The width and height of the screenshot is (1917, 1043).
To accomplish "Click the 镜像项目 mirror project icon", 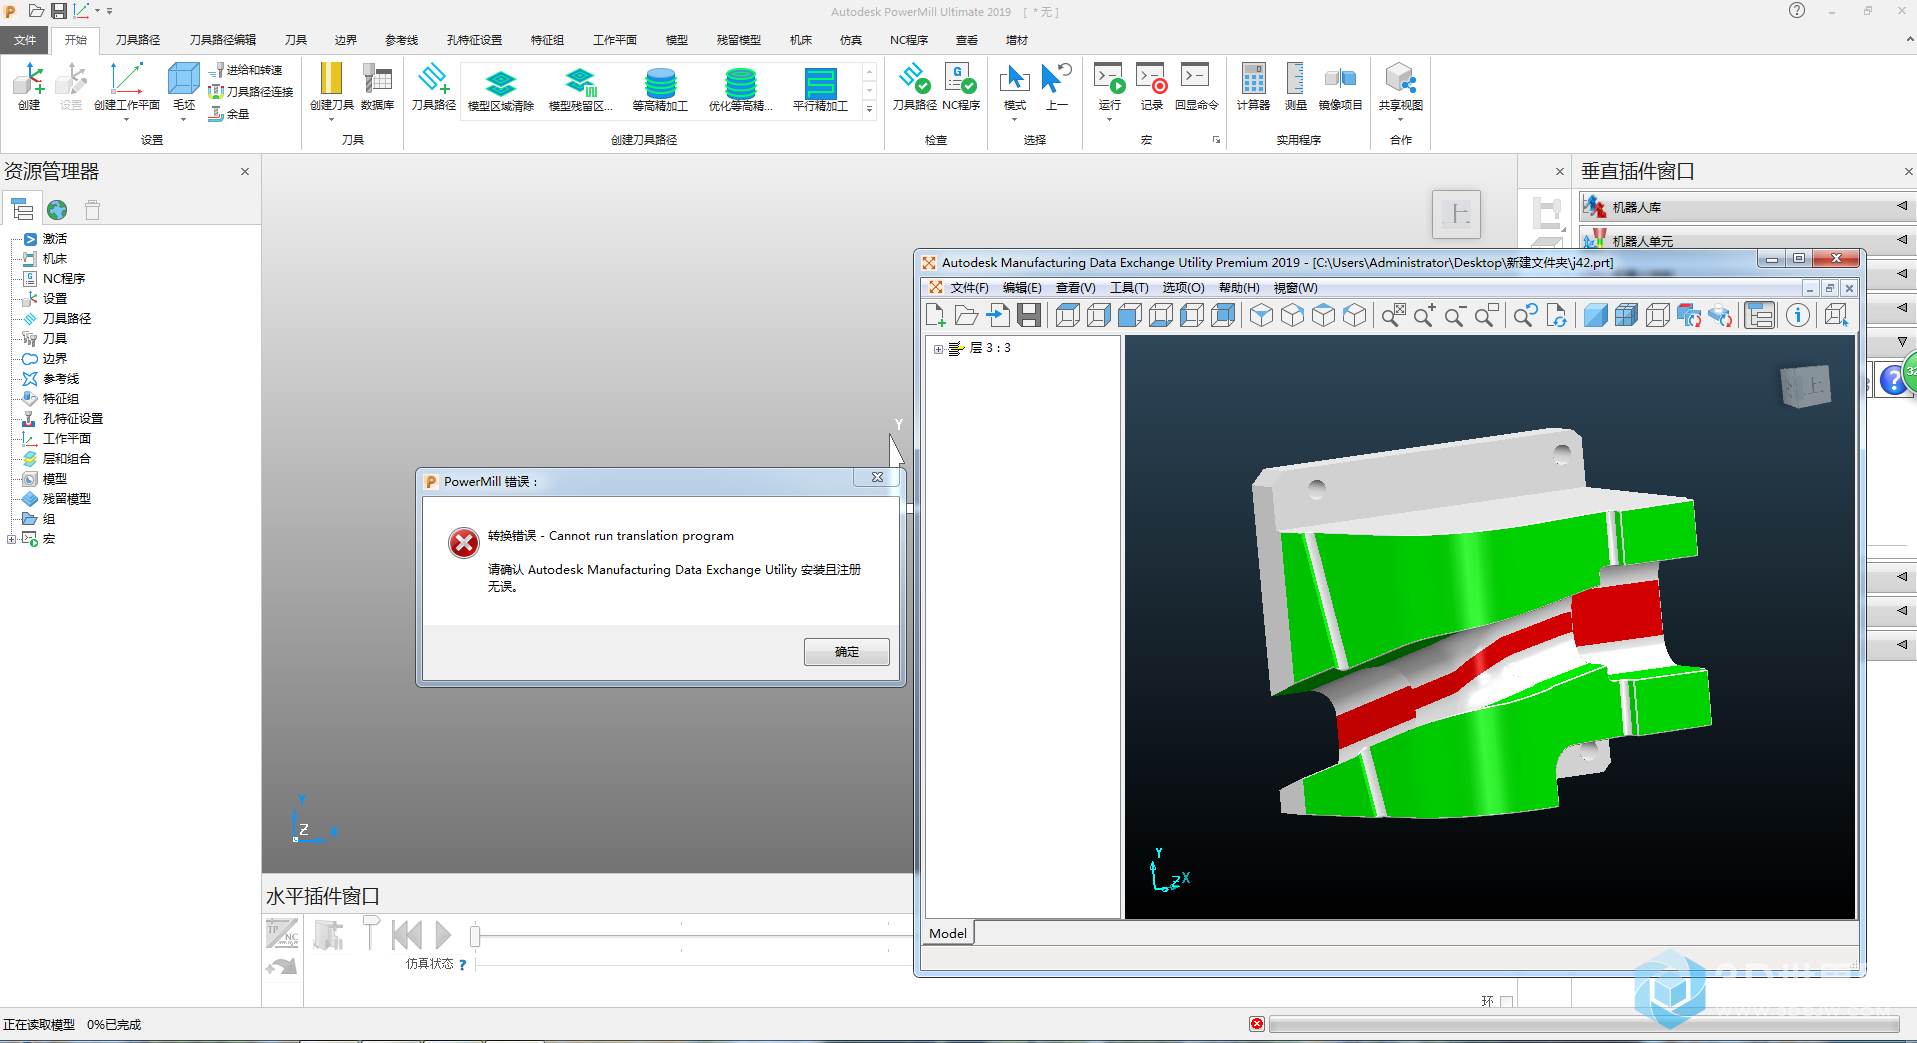I will click(x=1340, y=86).
